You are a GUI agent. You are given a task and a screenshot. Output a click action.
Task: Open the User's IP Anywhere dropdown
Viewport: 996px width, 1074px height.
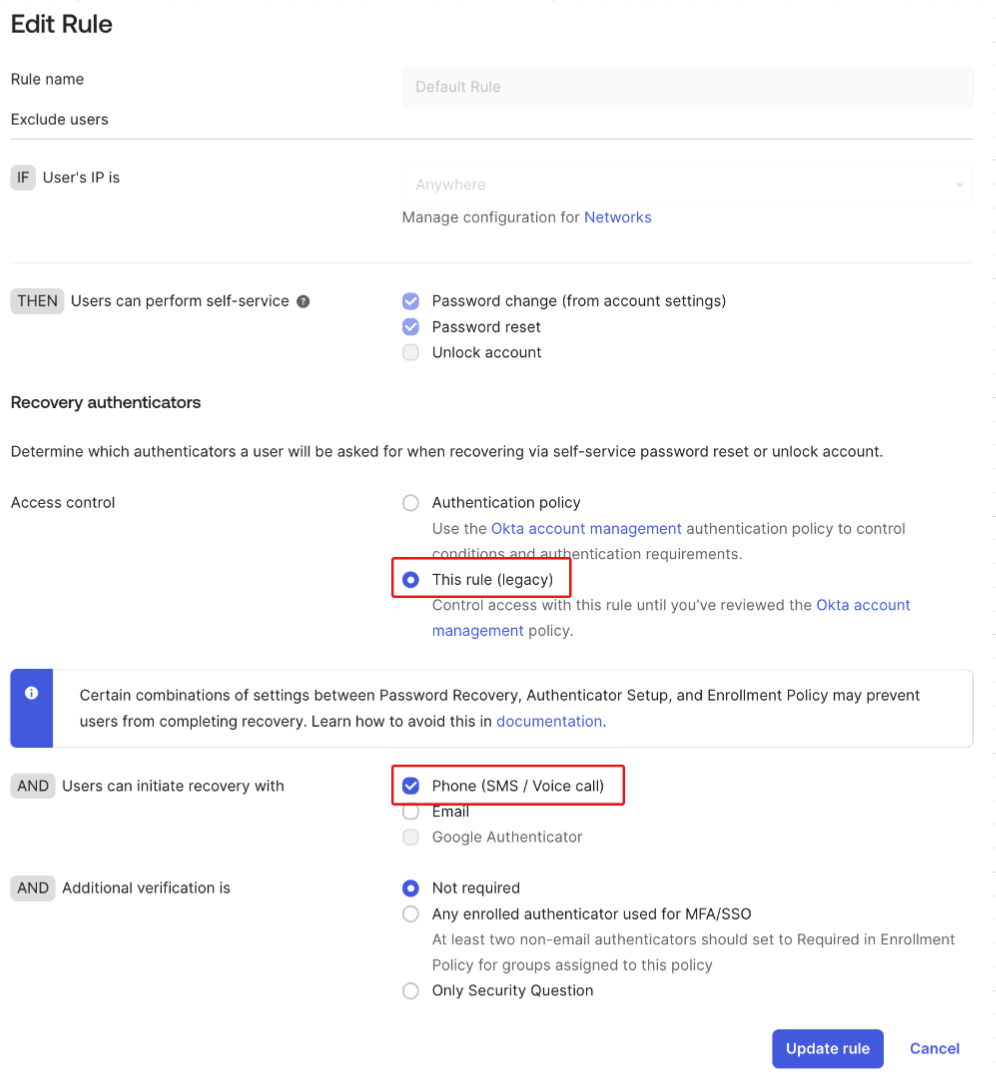[687, 185]
